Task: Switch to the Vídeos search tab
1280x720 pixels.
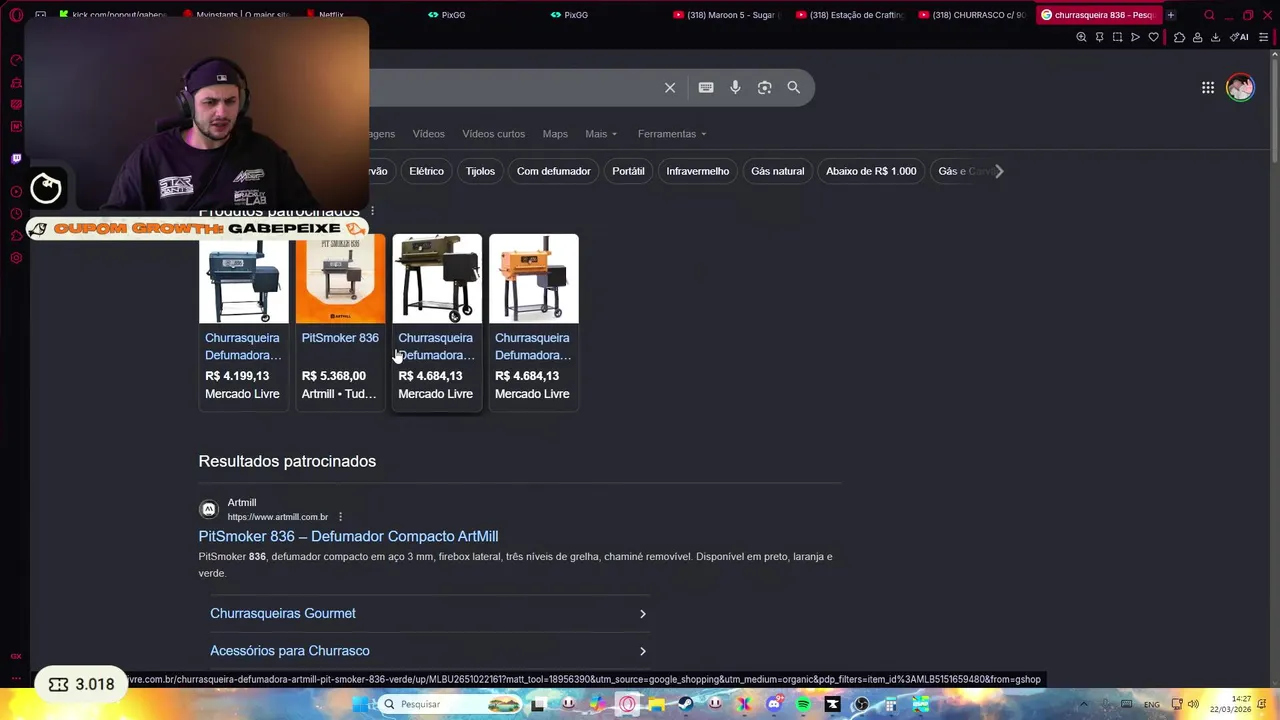Action: pyautogui.click(x=428, y=134)
